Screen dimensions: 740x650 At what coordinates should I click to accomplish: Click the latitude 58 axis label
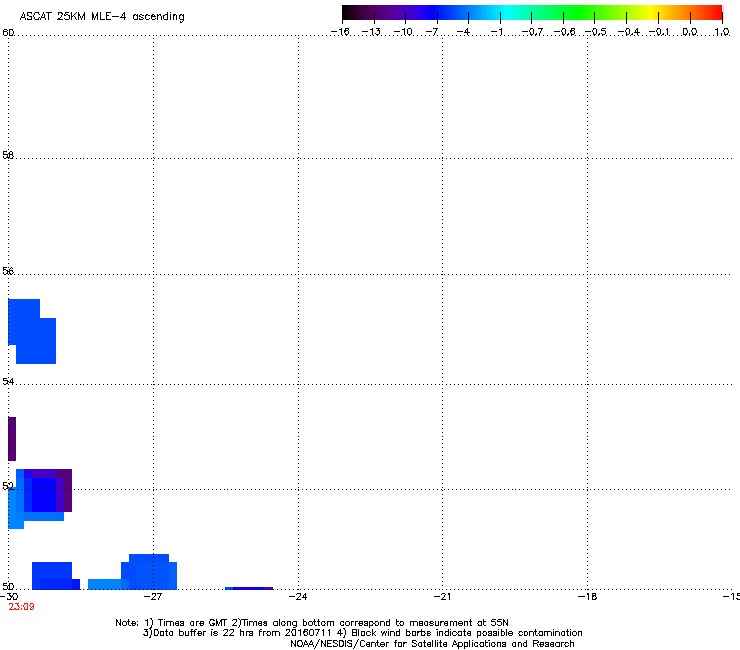8,155
